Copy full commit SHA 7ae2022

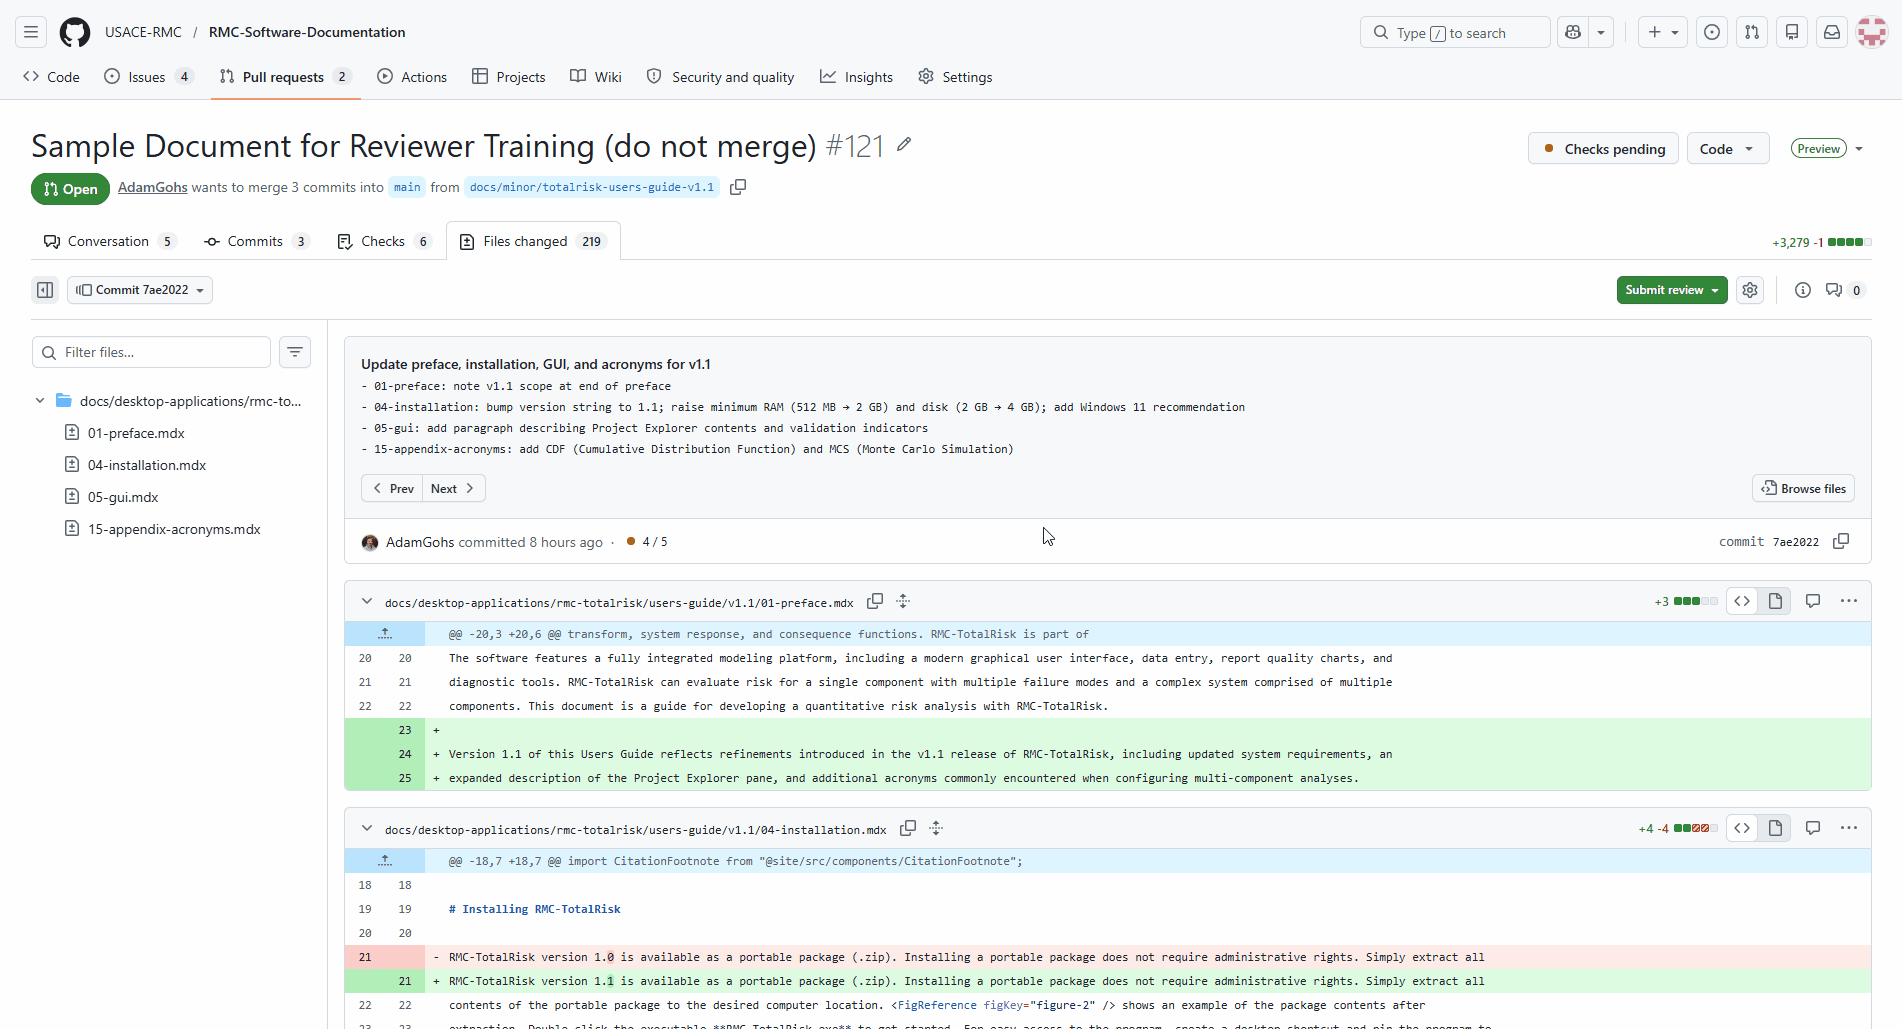pyautogui.click(x=1841, y=541)
